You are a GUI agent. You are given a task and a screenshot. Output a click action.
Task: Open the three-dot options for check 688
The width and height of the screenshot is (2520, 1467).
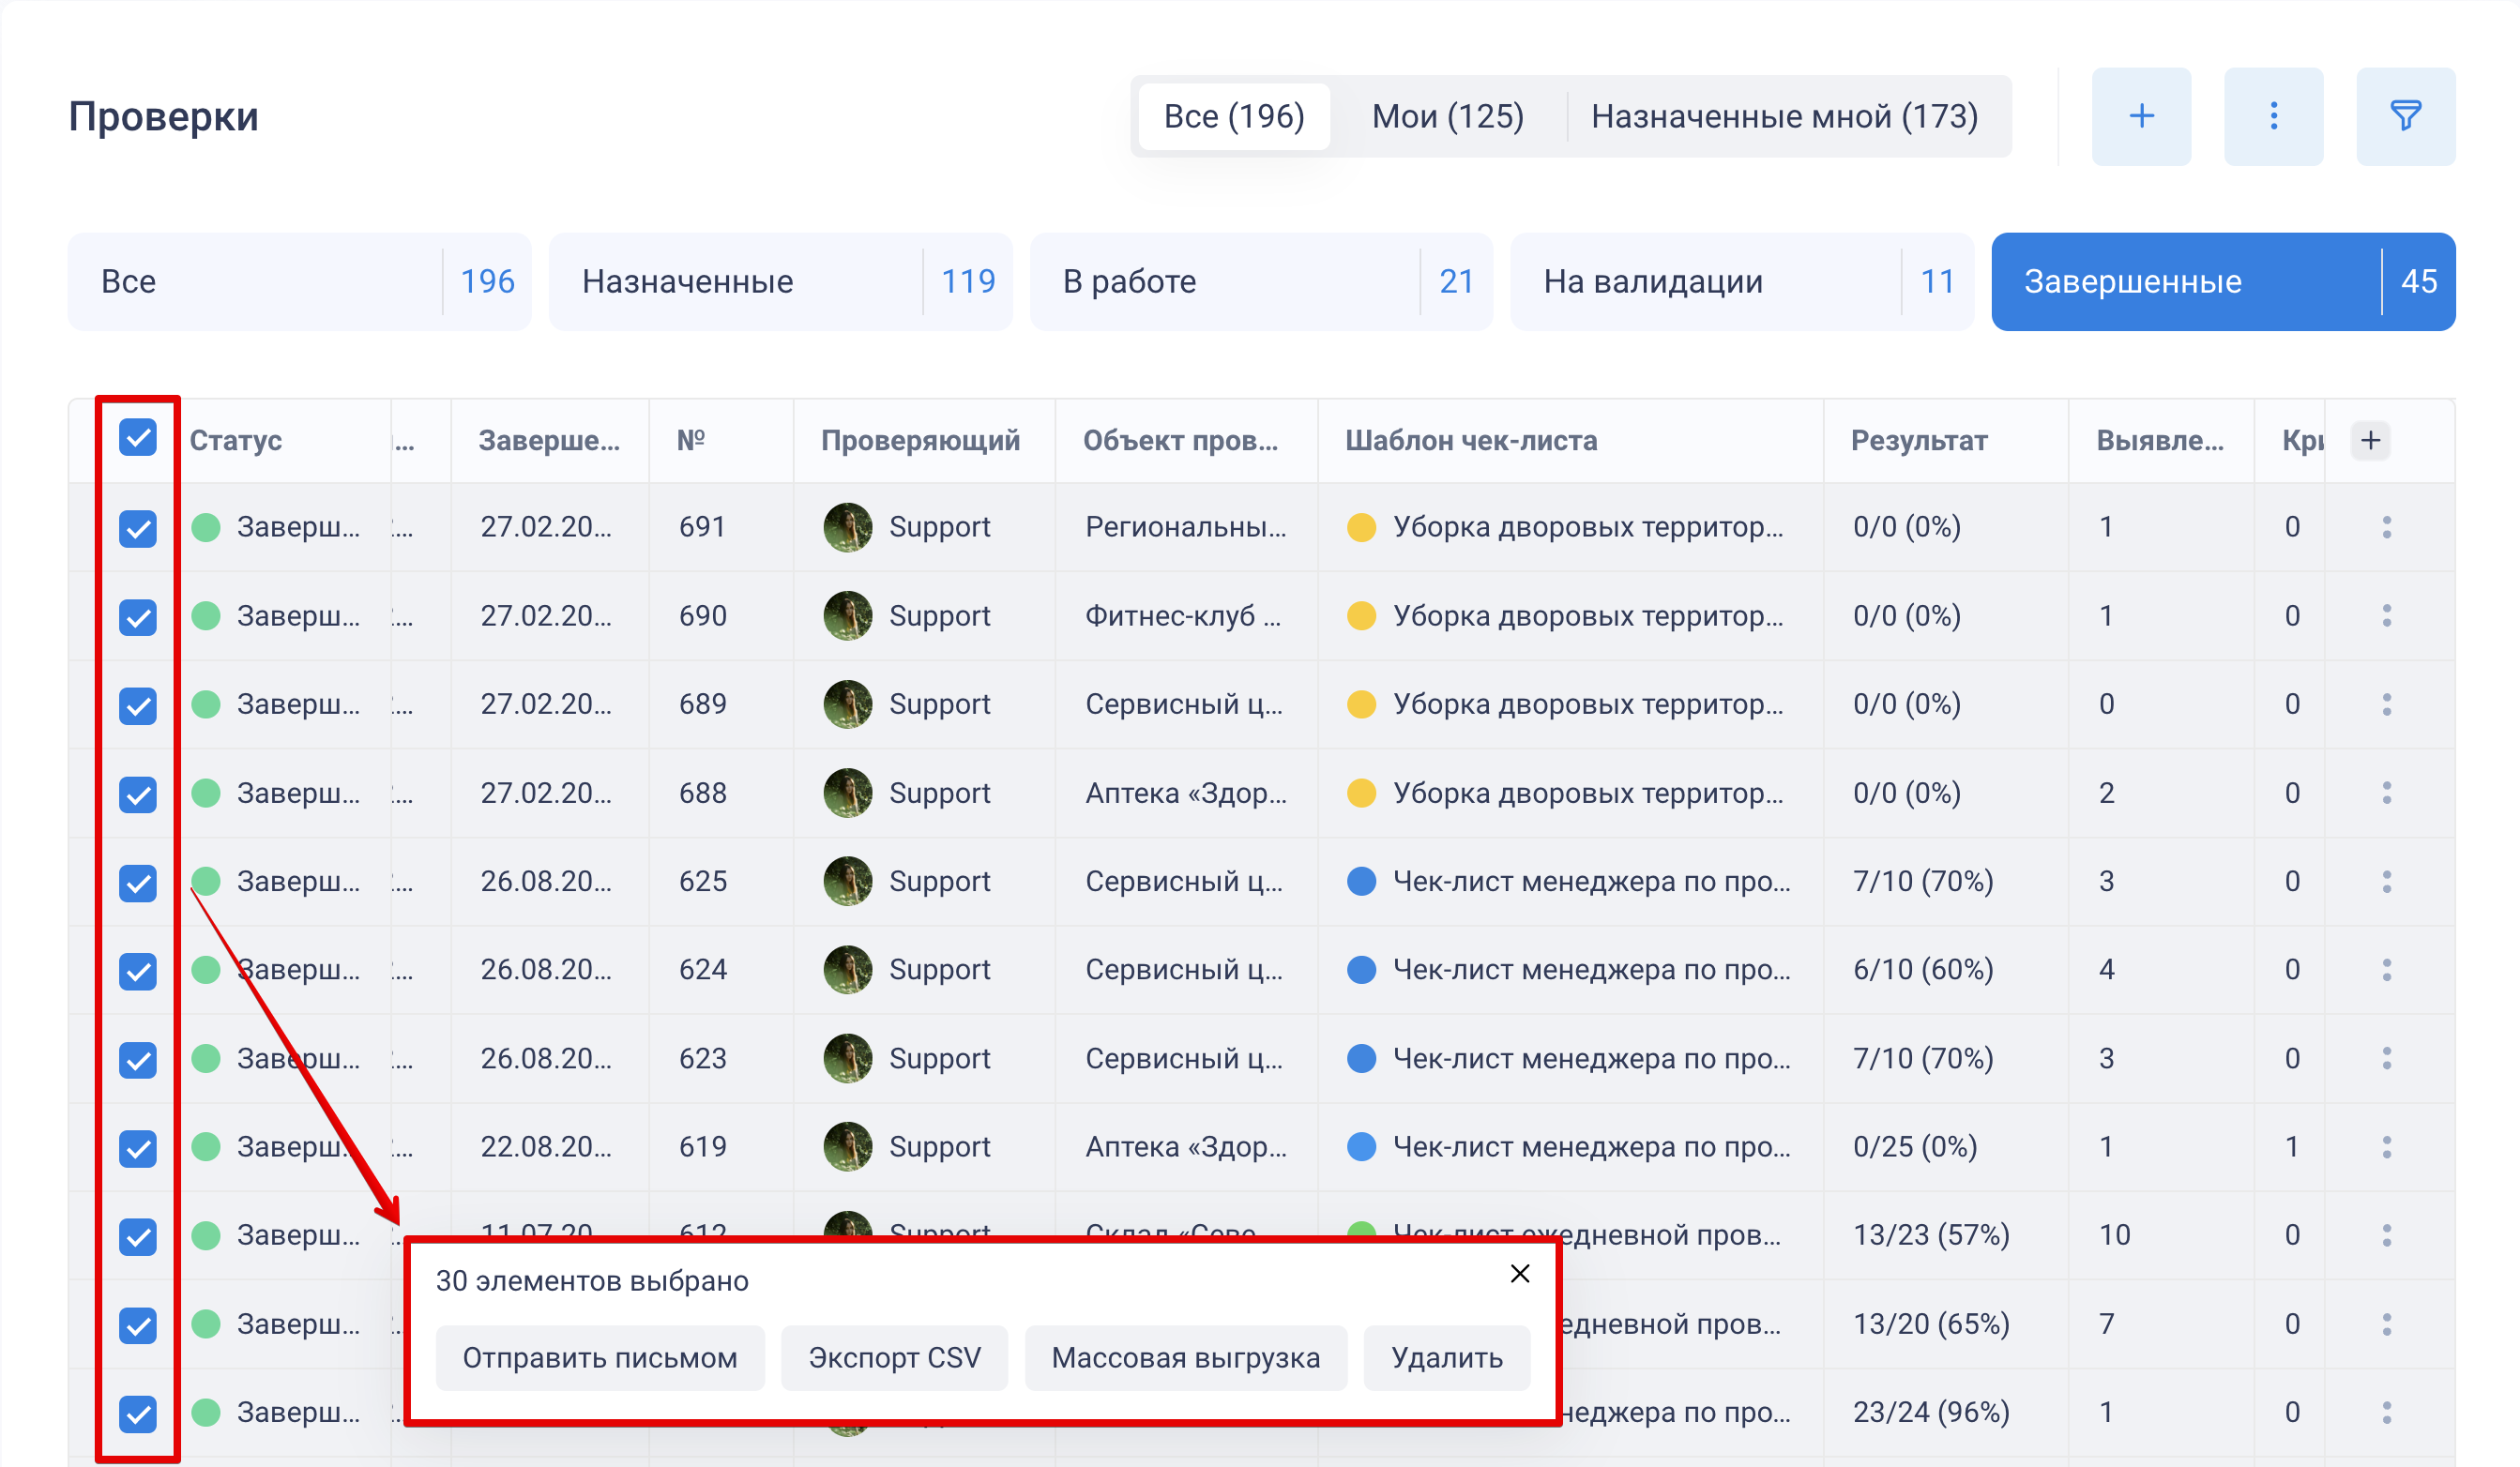click(2386, 793)
